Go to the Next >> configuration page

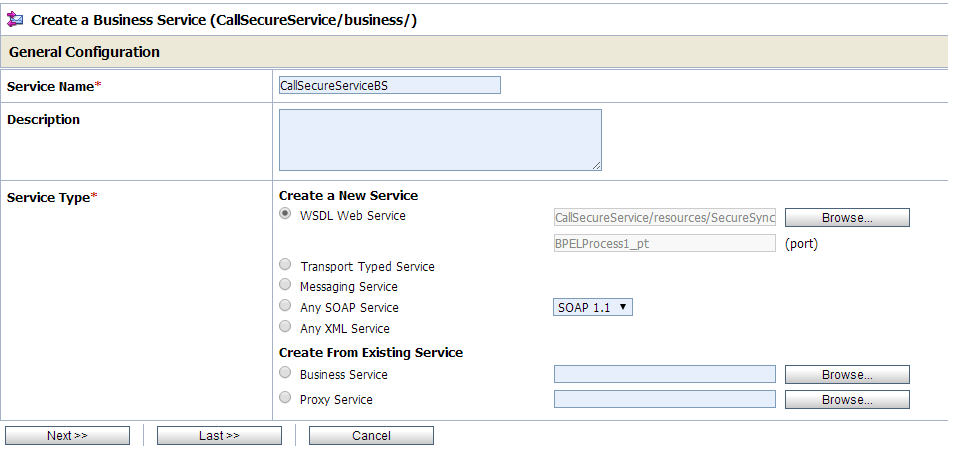click(x=67, y=435)
